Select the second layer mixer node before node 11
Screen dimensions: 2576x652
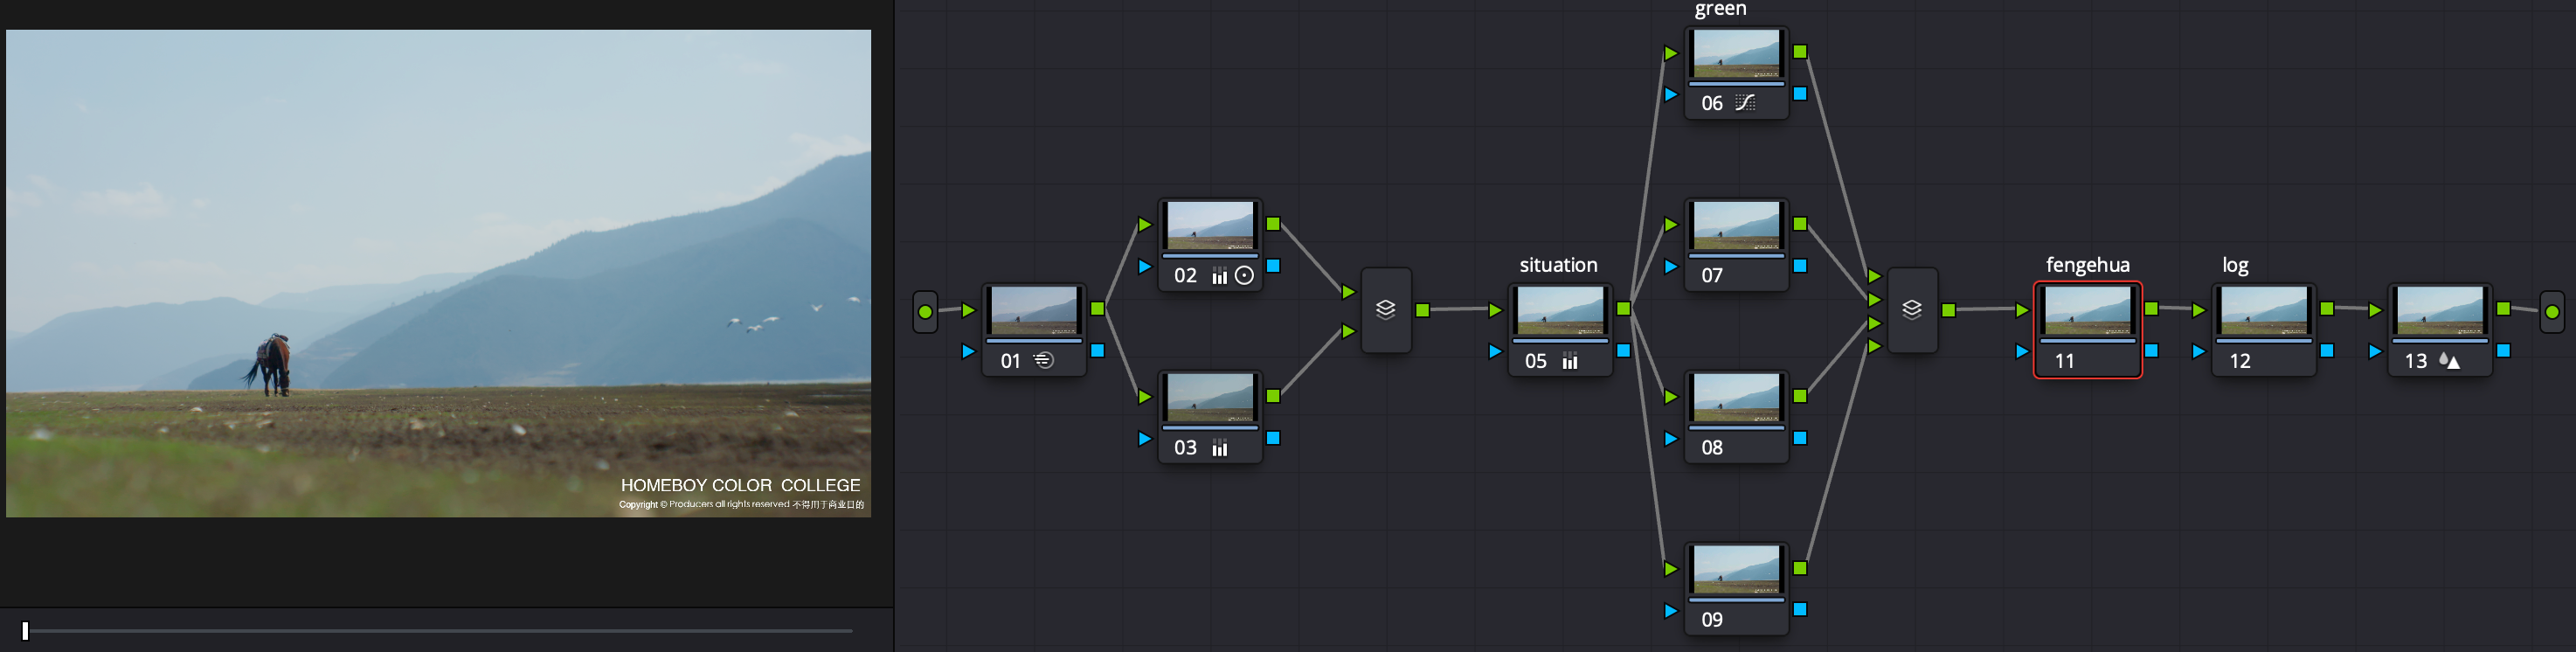[1912, 310]
